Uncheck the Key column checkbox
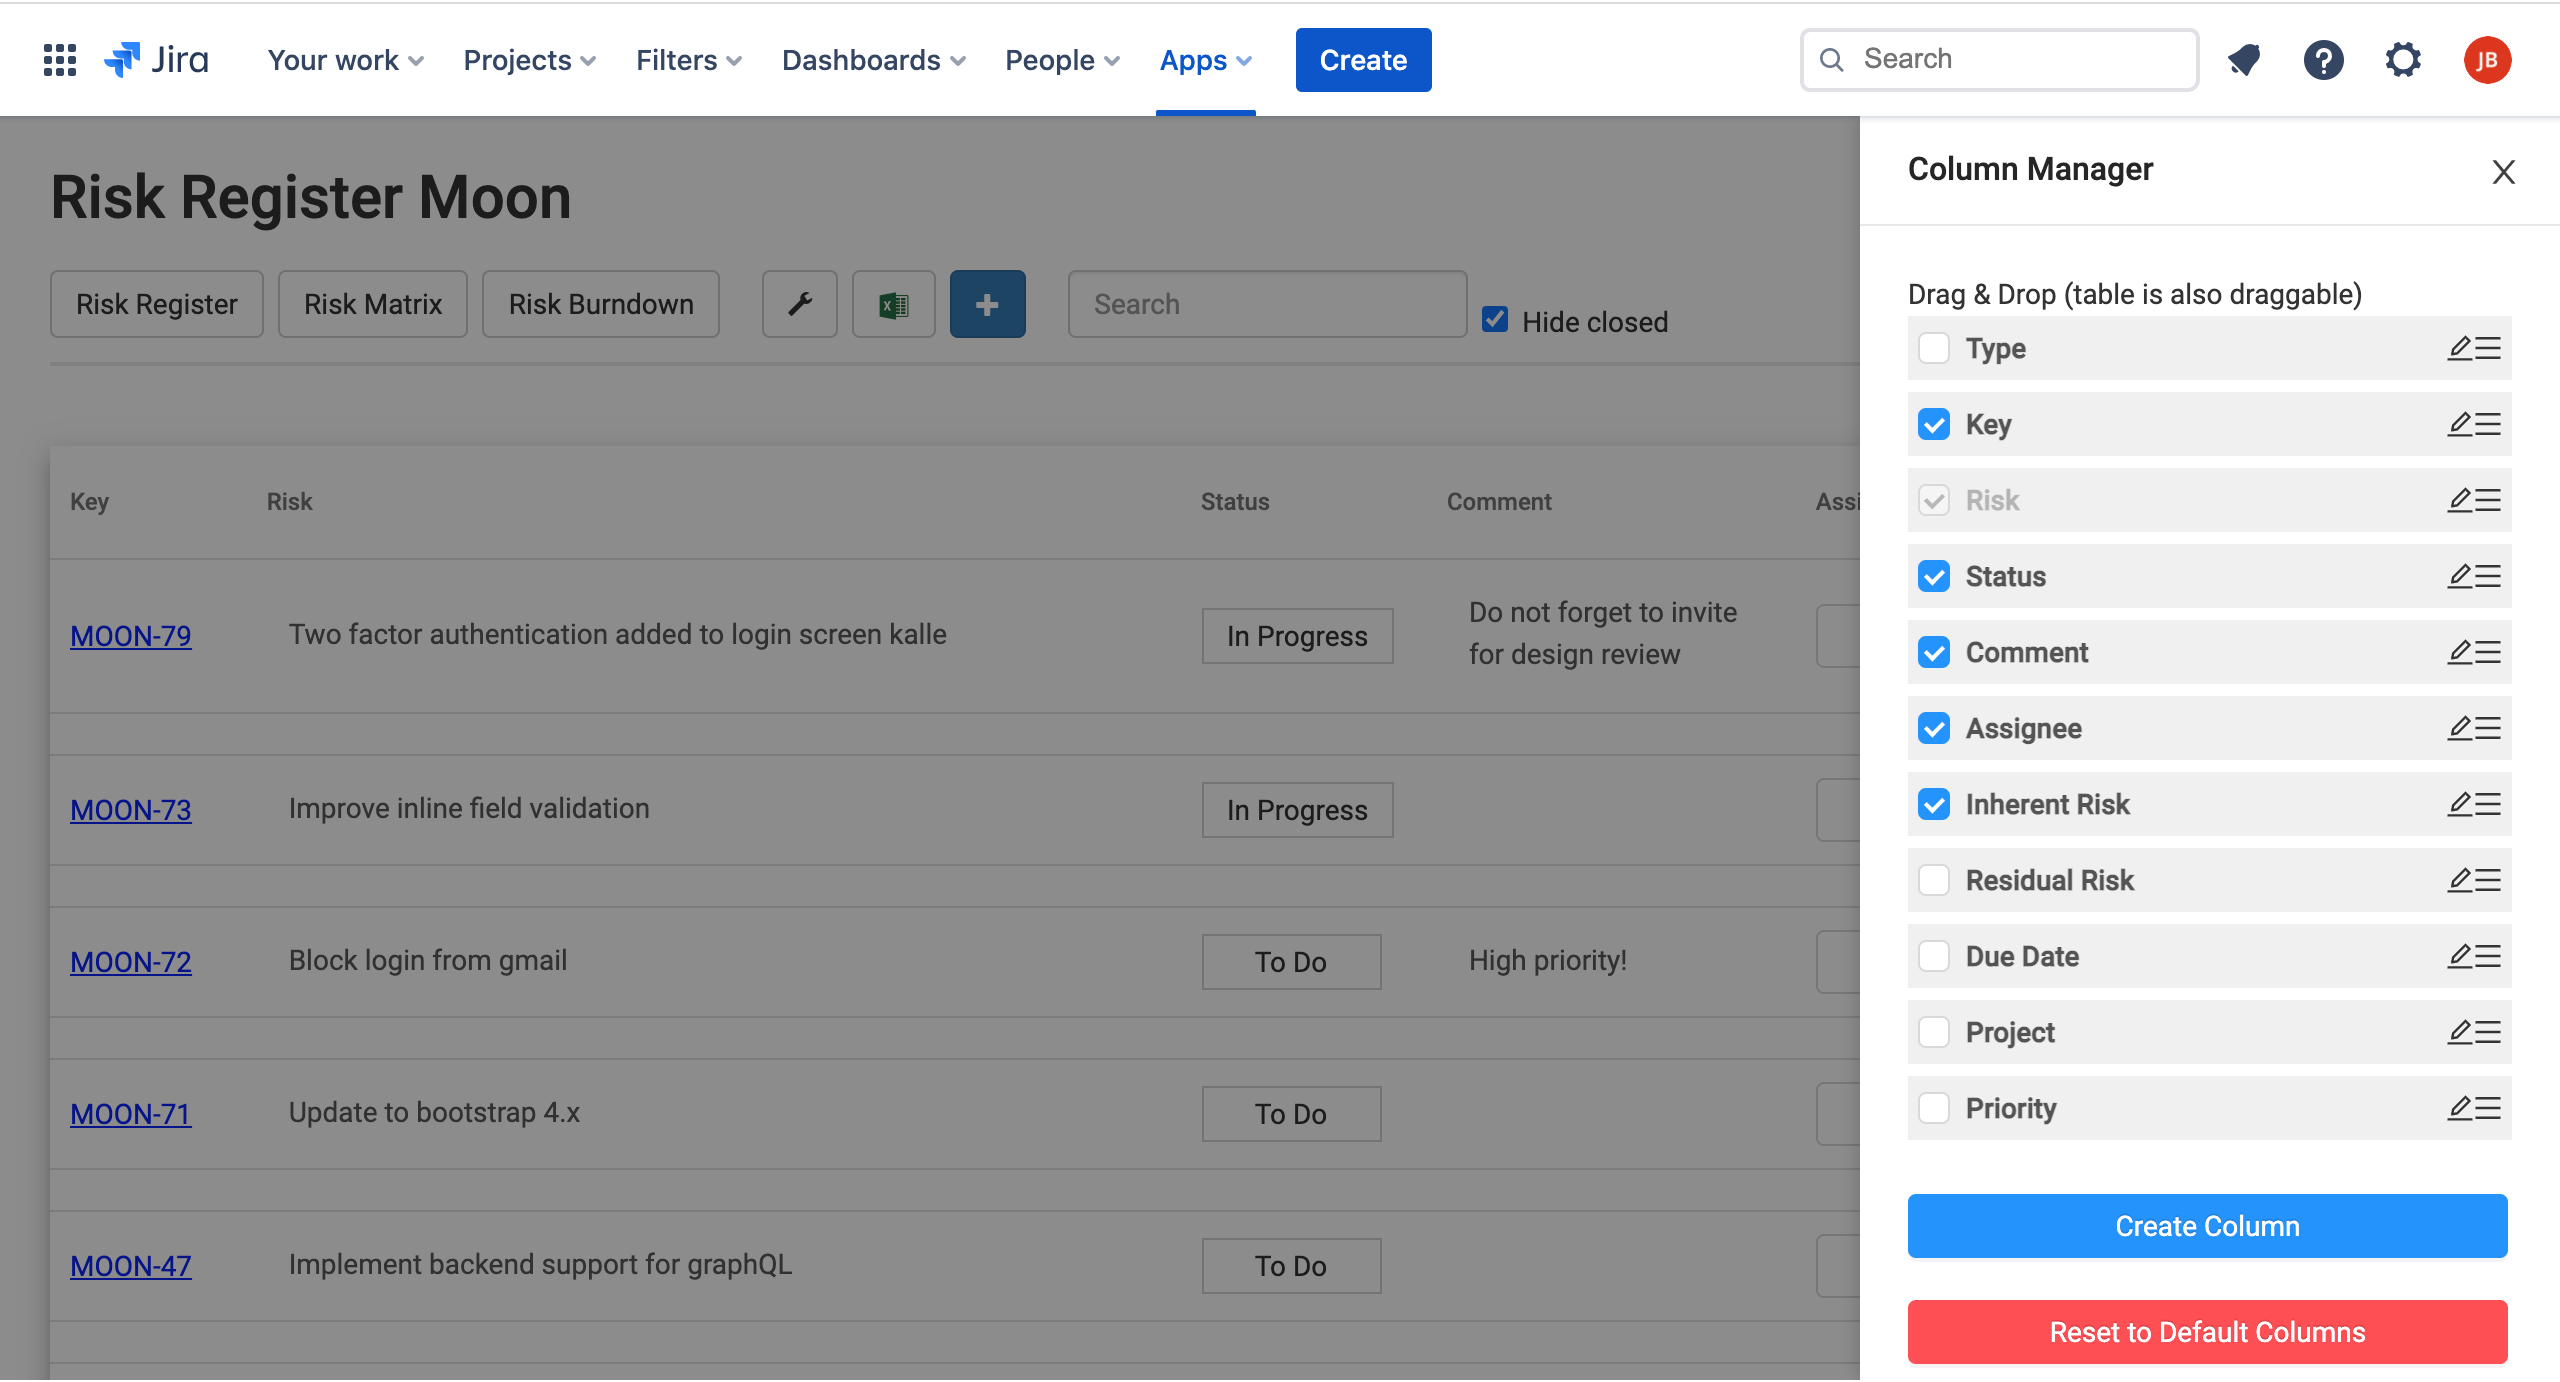Image resolution: width=2560 pixels, height=1382 pixels. (1934, 424)
